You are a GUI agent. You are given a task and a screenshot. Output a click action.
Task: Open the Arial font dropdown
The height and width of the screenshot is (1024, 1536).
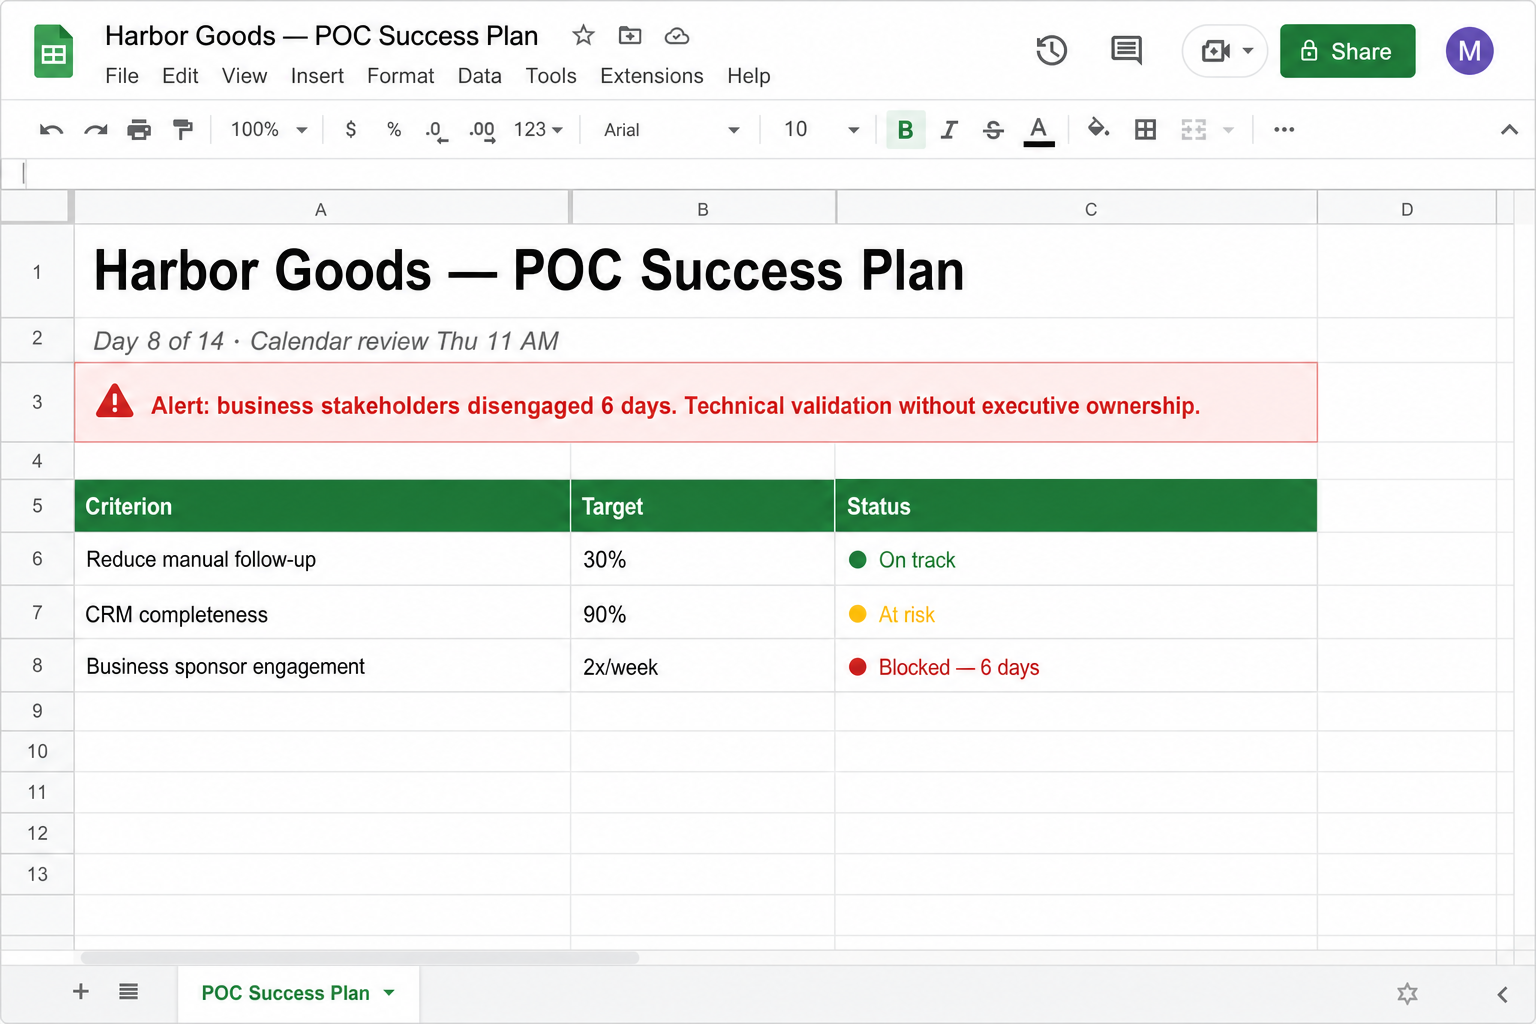click(671, 130)
